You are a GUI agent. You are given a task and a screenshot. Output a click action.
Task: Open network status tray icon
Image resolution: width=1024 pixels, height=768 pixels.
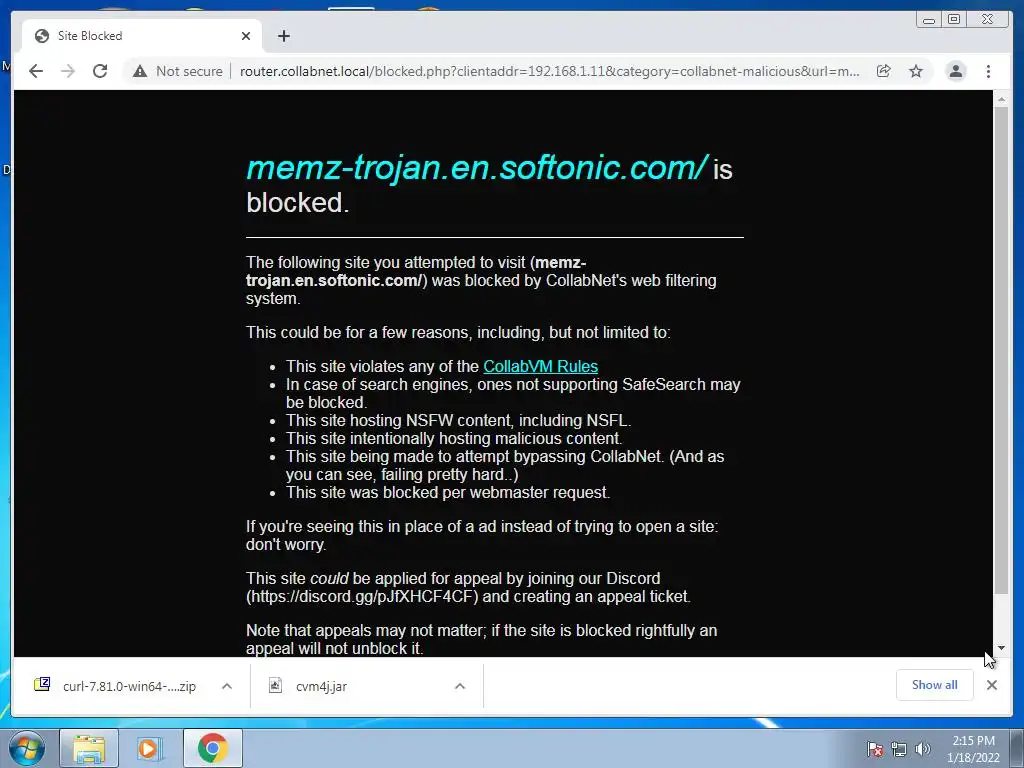click(899, 748)
